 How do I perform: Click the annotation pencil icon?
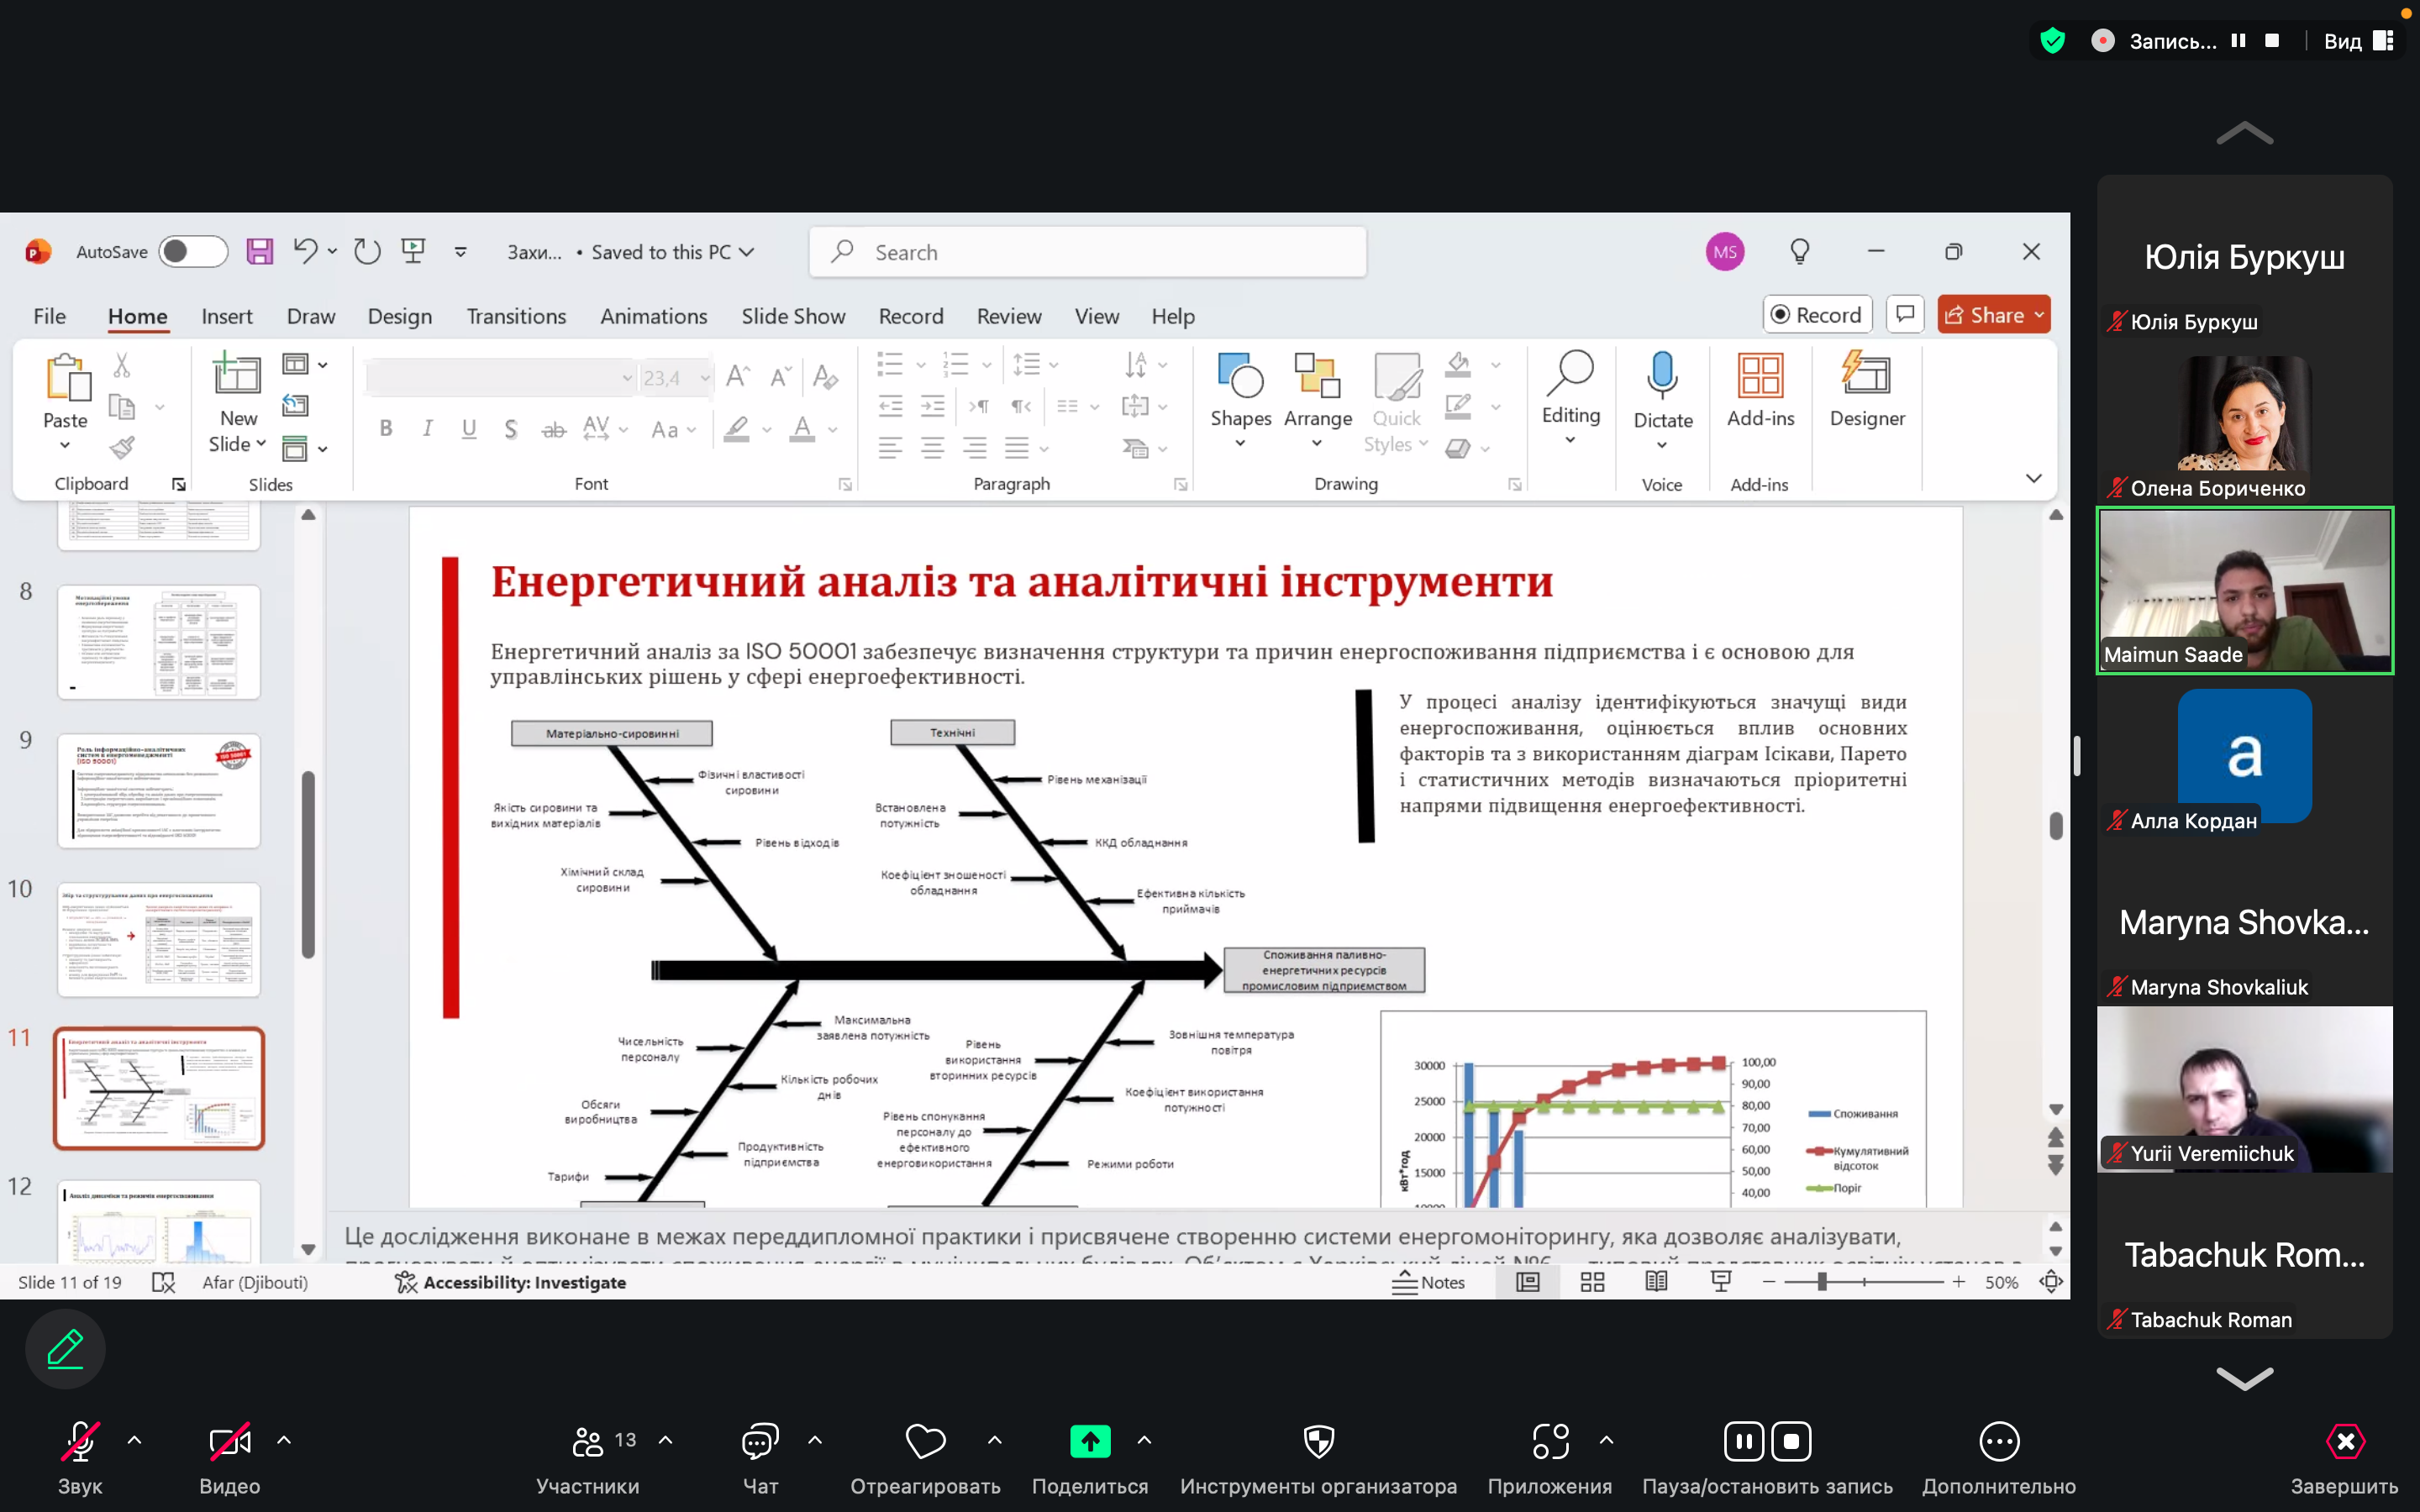coord(65,1349)
